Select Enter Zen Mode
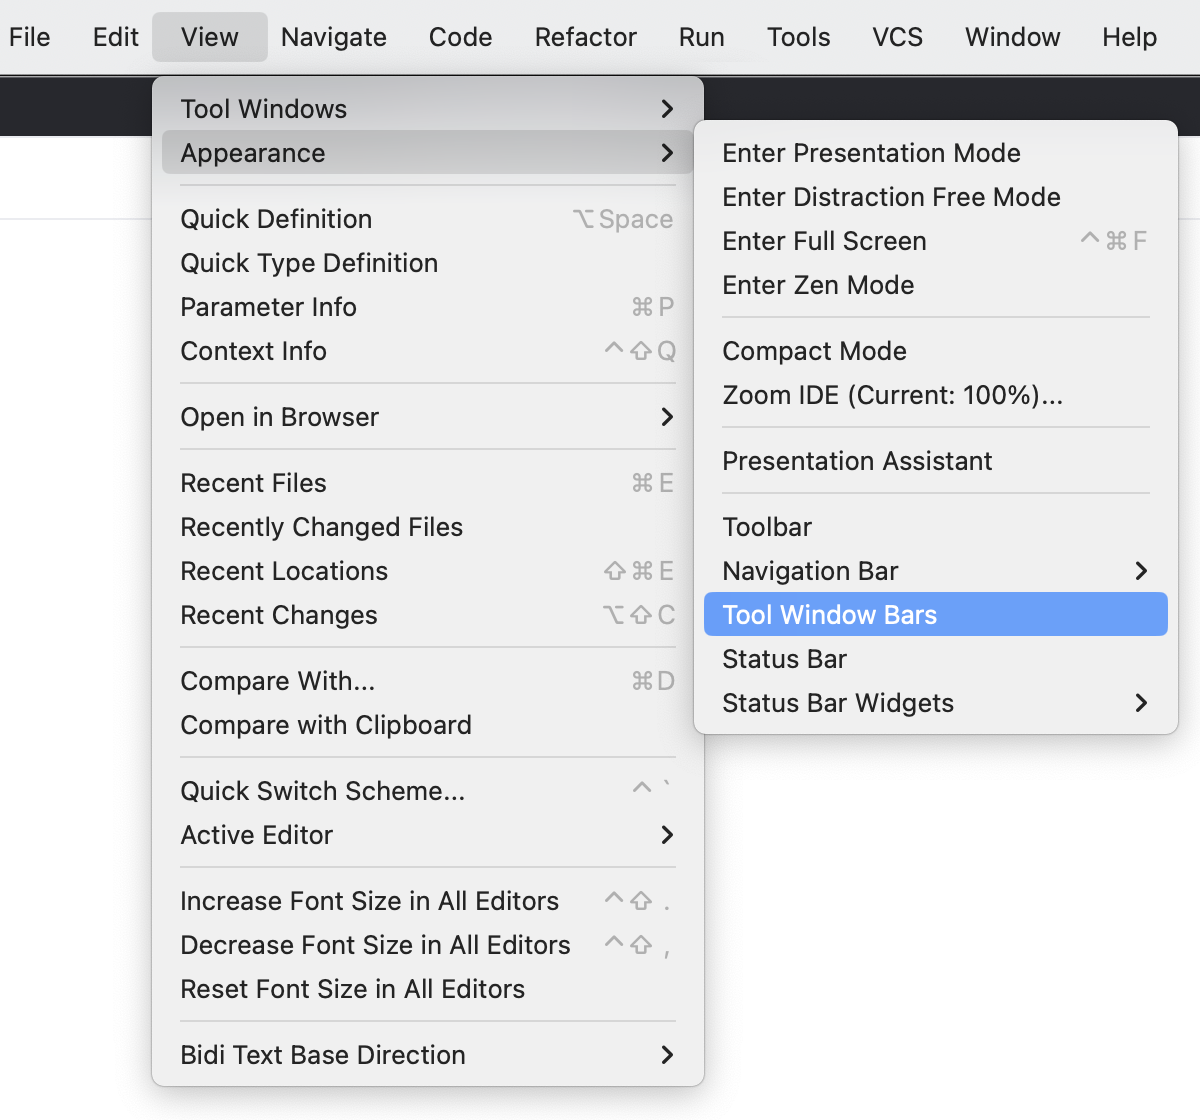This screenshot has width=1200, height=1120. (x=818, y=285)
